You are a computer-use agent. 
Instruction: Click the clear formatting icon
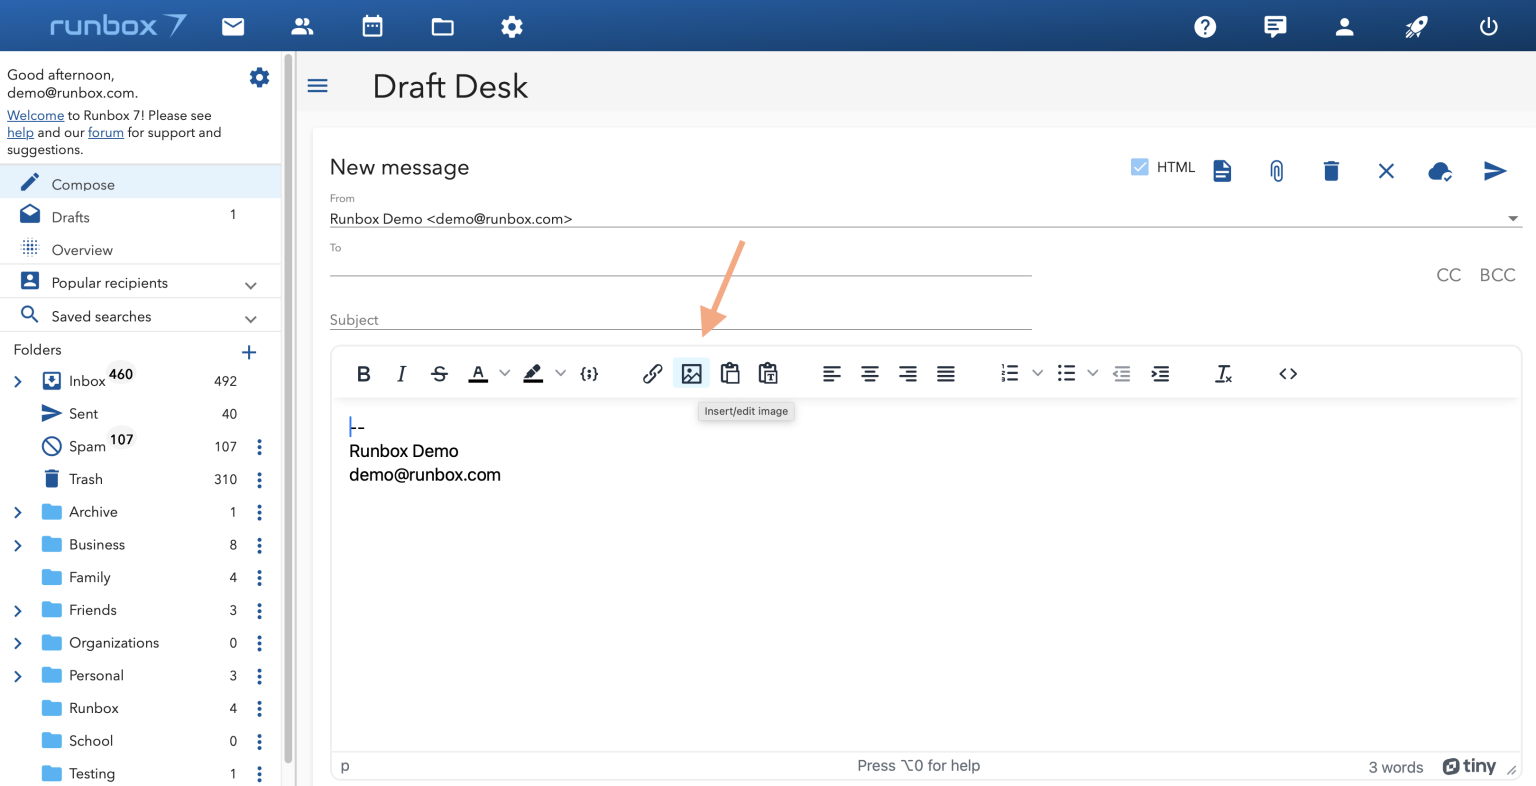coord(1223,374)
